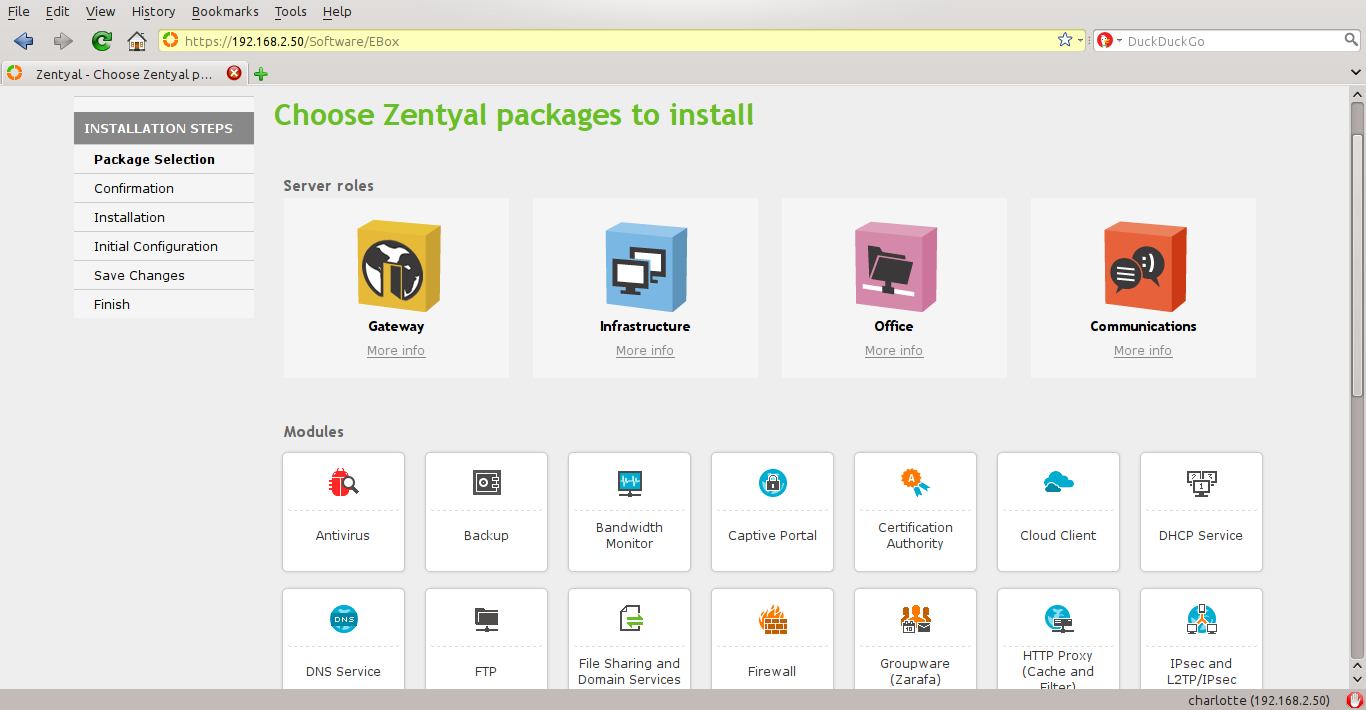Select Package Selection installation step
The height and width of the screenshot is (710, 1366).
point(164,159)
